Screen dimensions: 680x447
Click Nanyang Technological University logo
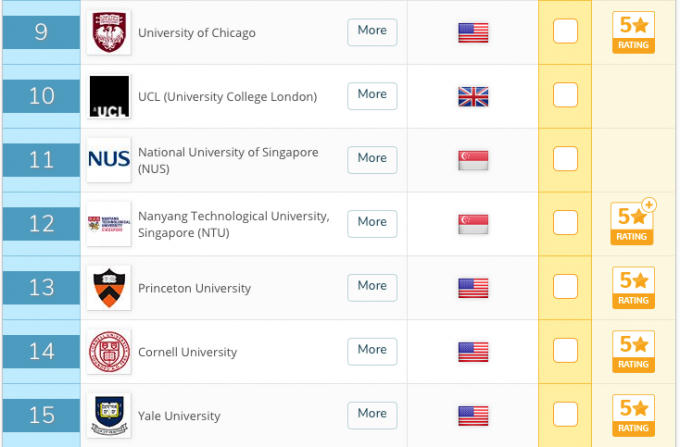[x=108, y=224]
